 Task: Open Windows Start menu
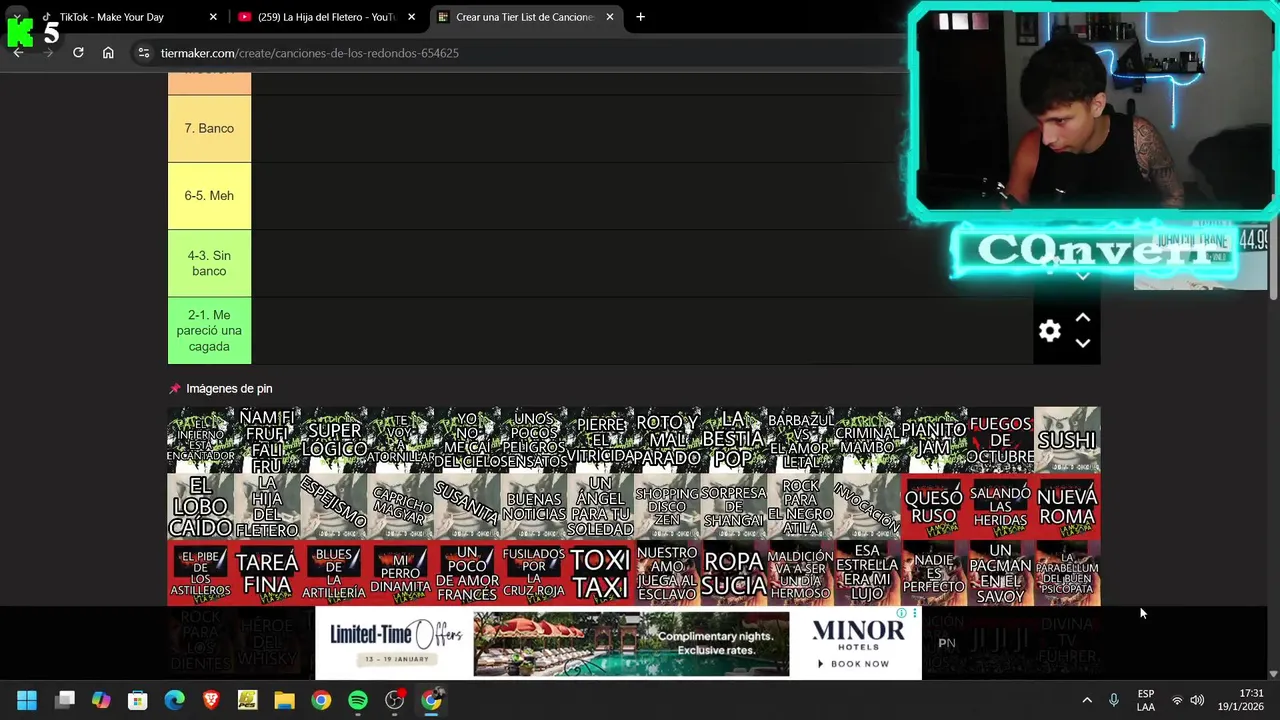point(27,701)
